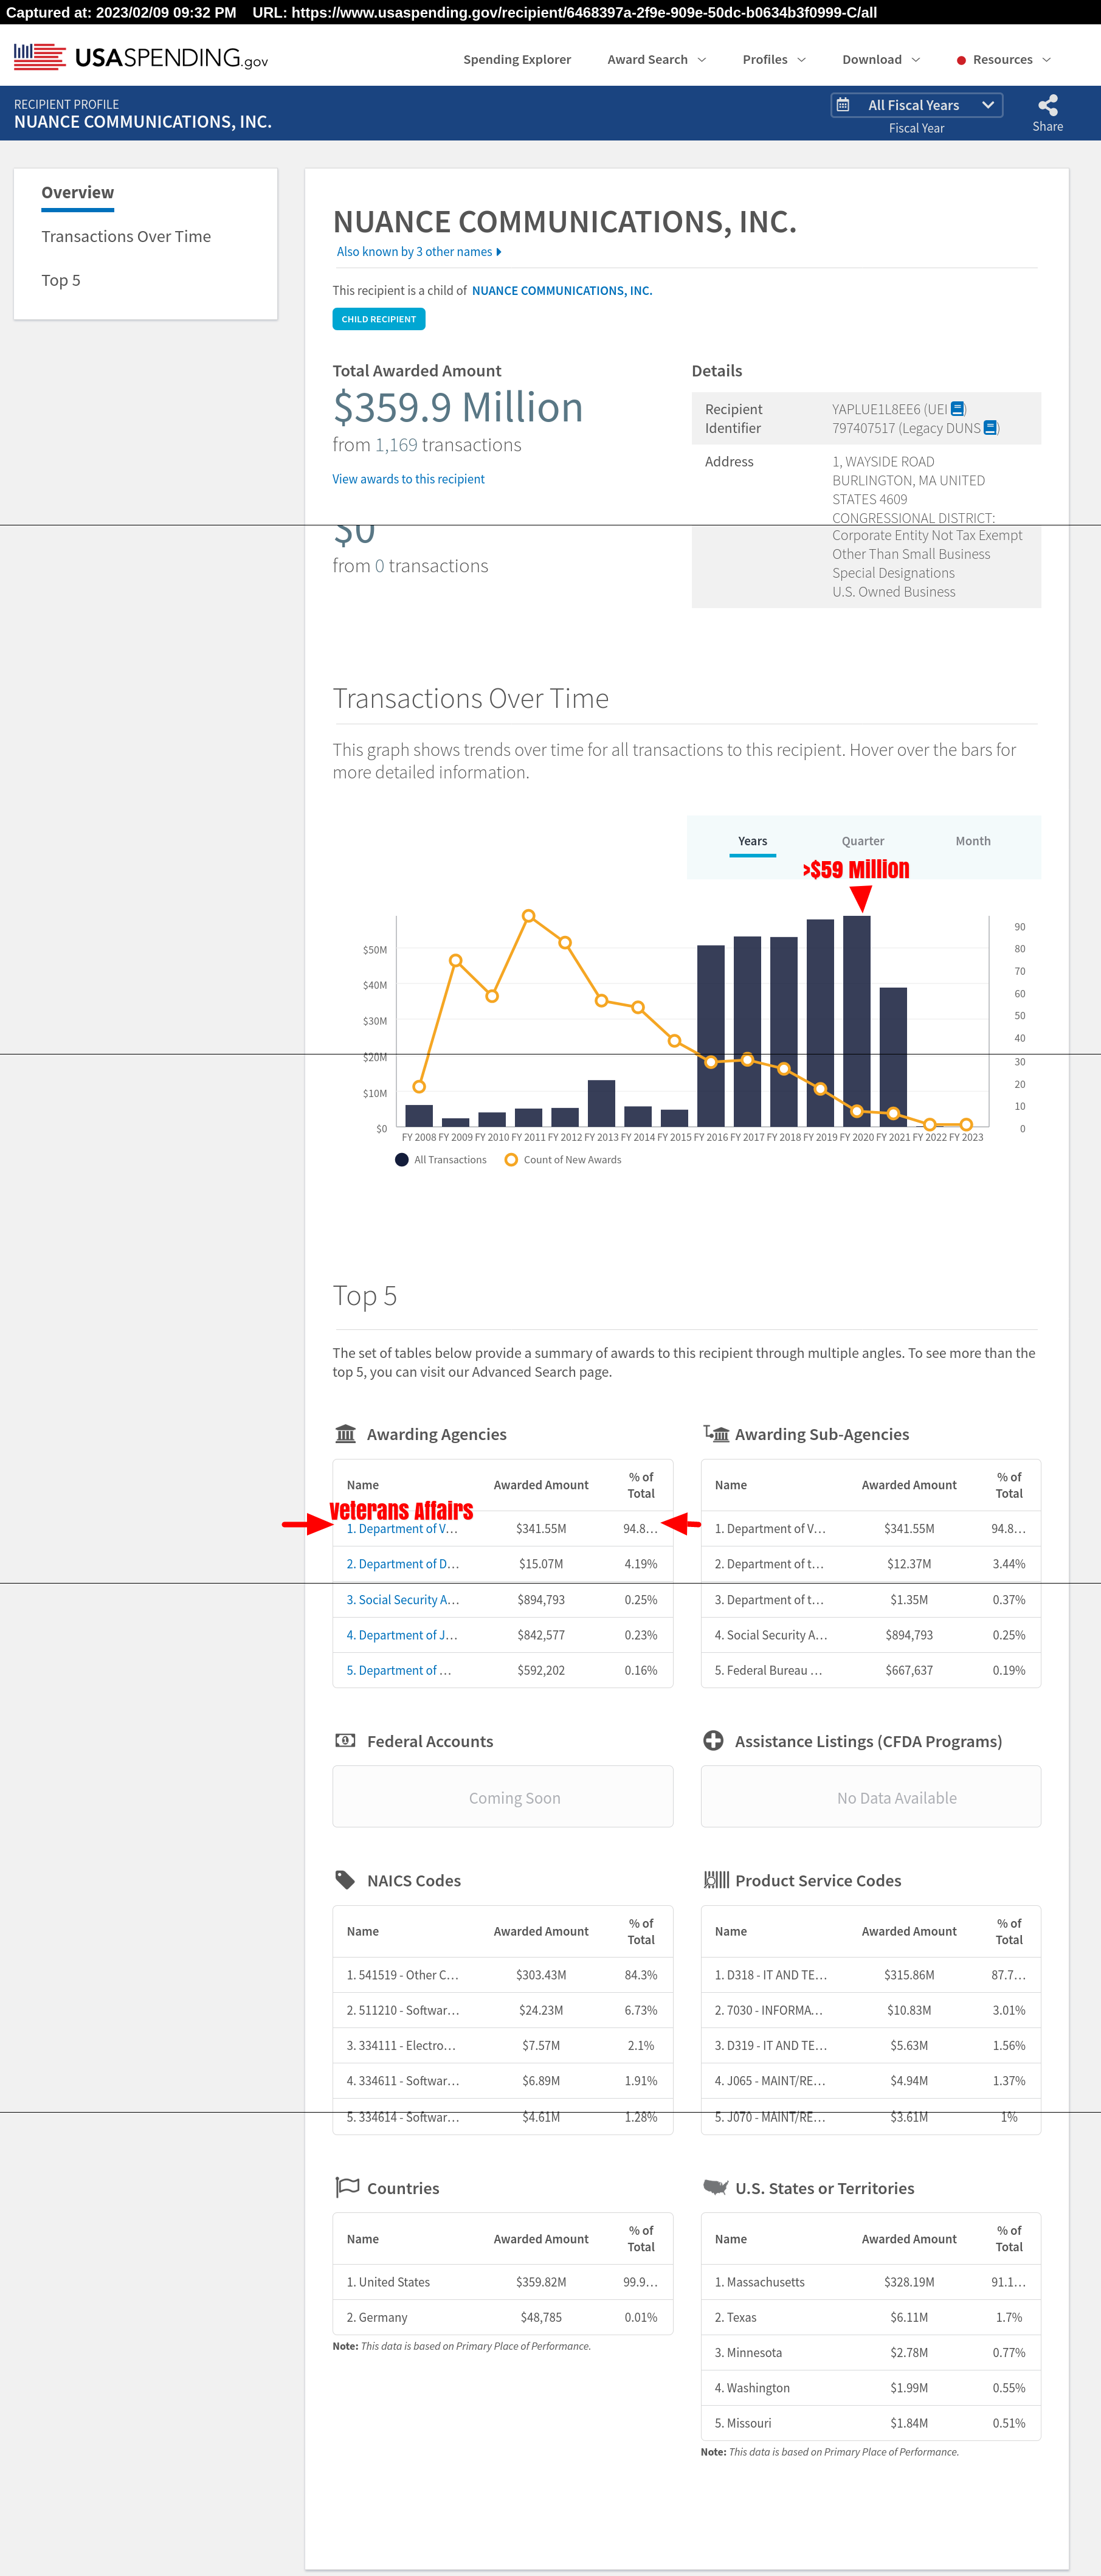Screen dimensions: 1101x2576
Task: Click '5. Missouri' state row
Action: click(870, 2423)
